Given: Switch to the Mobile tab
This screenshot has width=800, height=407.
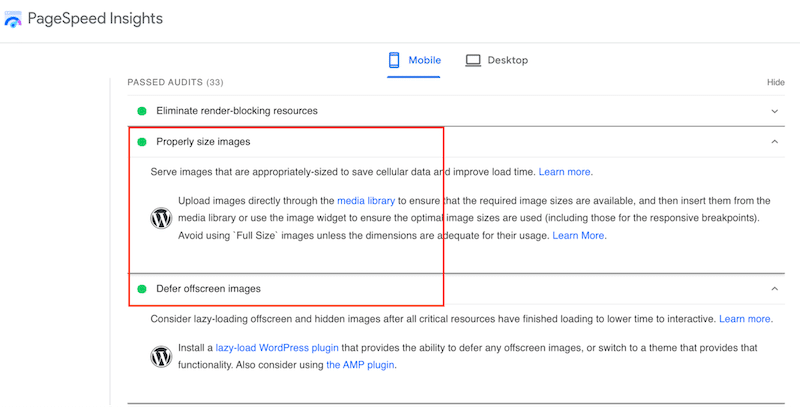Looking at the screenshot, I should pos(414,60).
